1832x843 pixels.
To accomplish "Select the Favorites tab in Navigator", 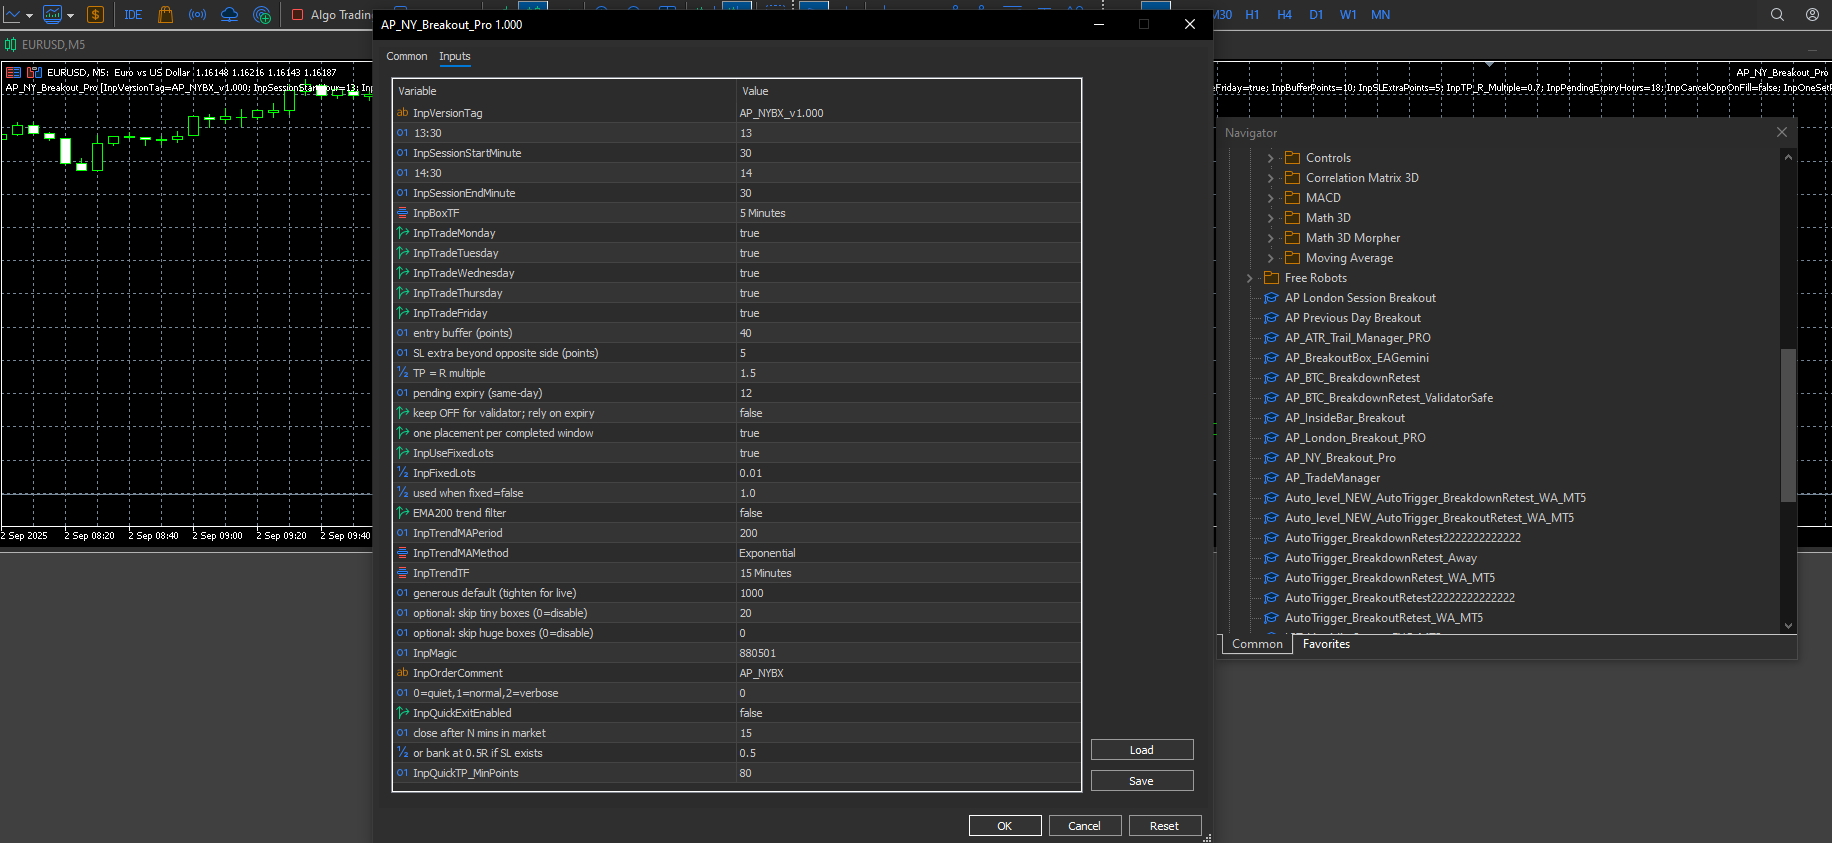I will pyautogui.click(x=1326, y=644).
